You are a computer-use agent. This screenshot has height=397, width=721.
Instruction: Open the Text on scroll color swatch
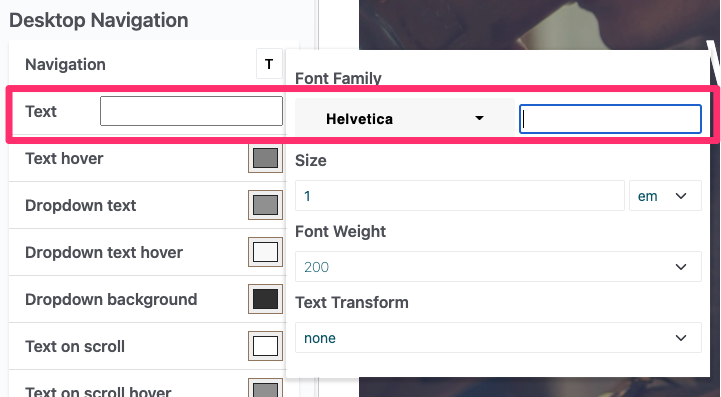coord(265,346)
